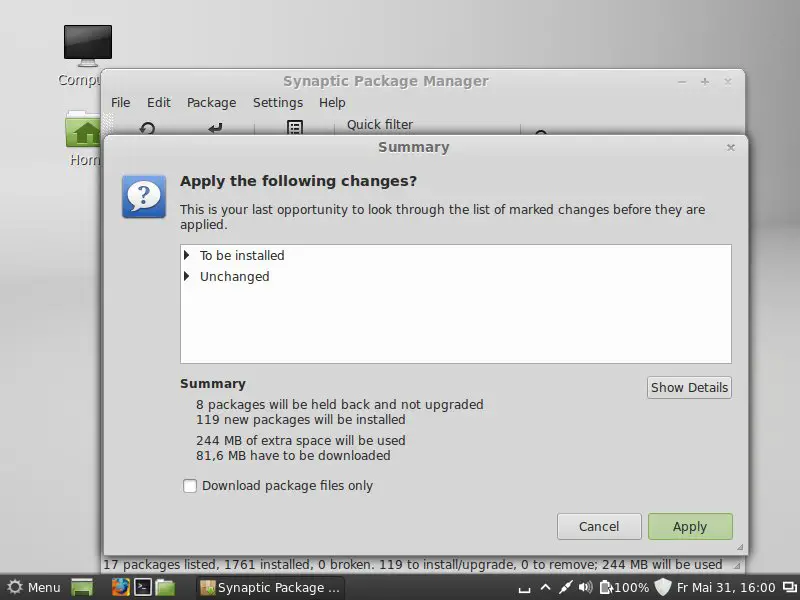Click the update manager shield tray icon
The image size is (800, 600).
point(663,588)
